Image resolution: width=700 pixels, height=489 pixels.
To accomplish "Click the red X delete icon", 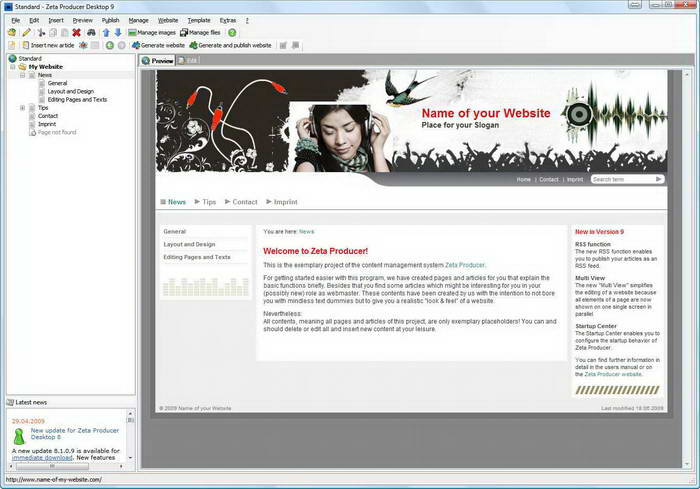I will point(76,33).
